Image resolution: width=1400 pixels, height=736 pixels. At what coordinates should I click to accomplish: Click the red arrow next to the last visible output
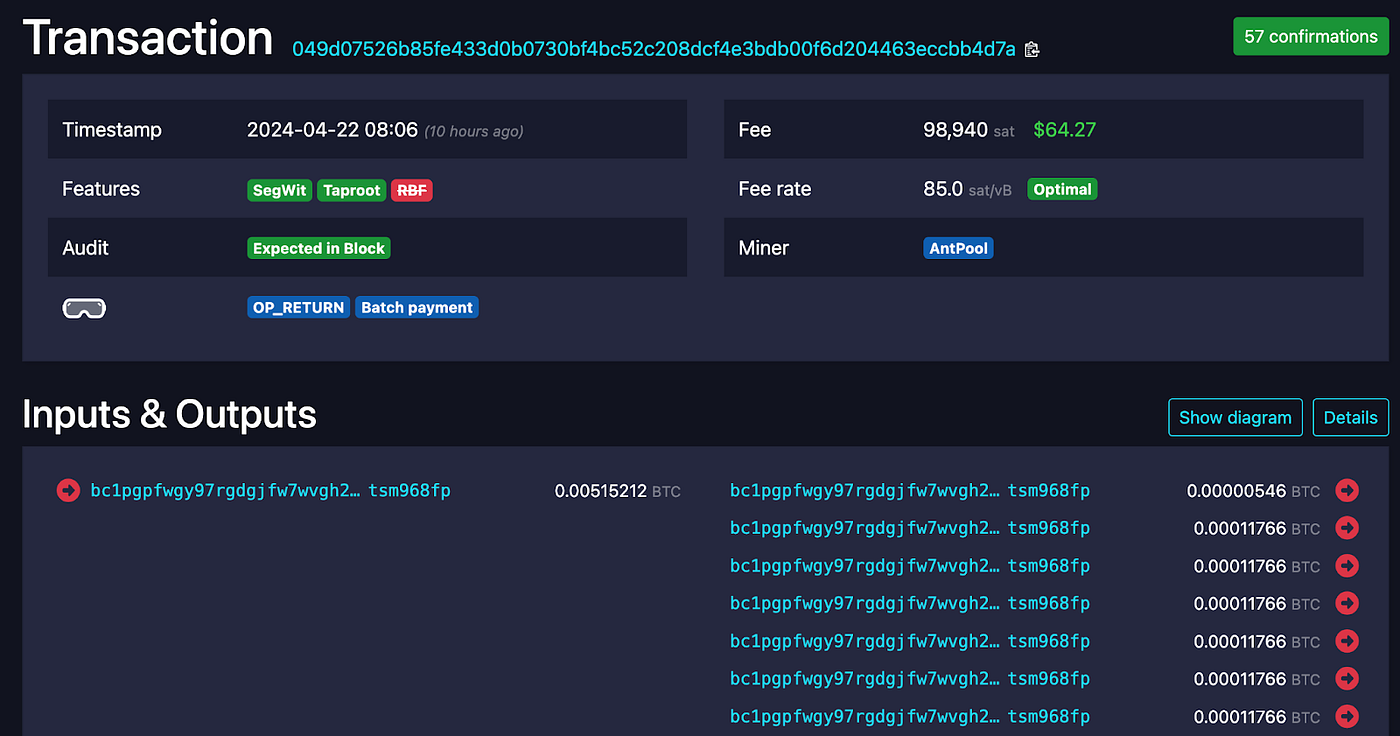[1347, 717]
